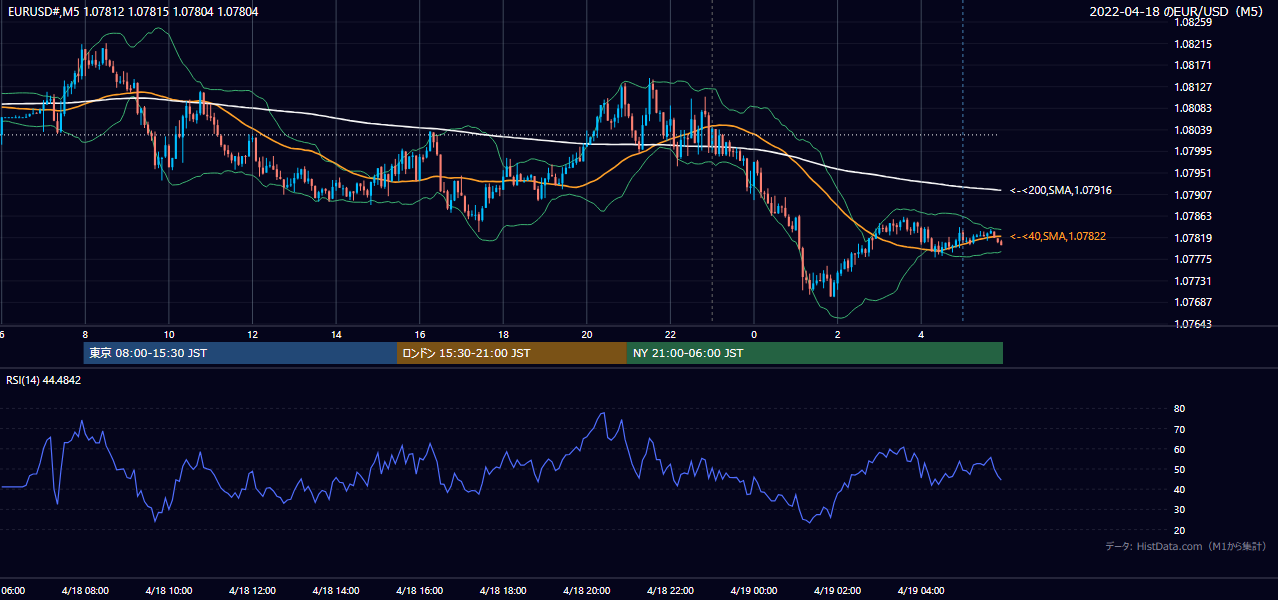Select the NY 21:00-06:00 JST session bar
The image size is (1278, 600).
click(x=815, y=353)
